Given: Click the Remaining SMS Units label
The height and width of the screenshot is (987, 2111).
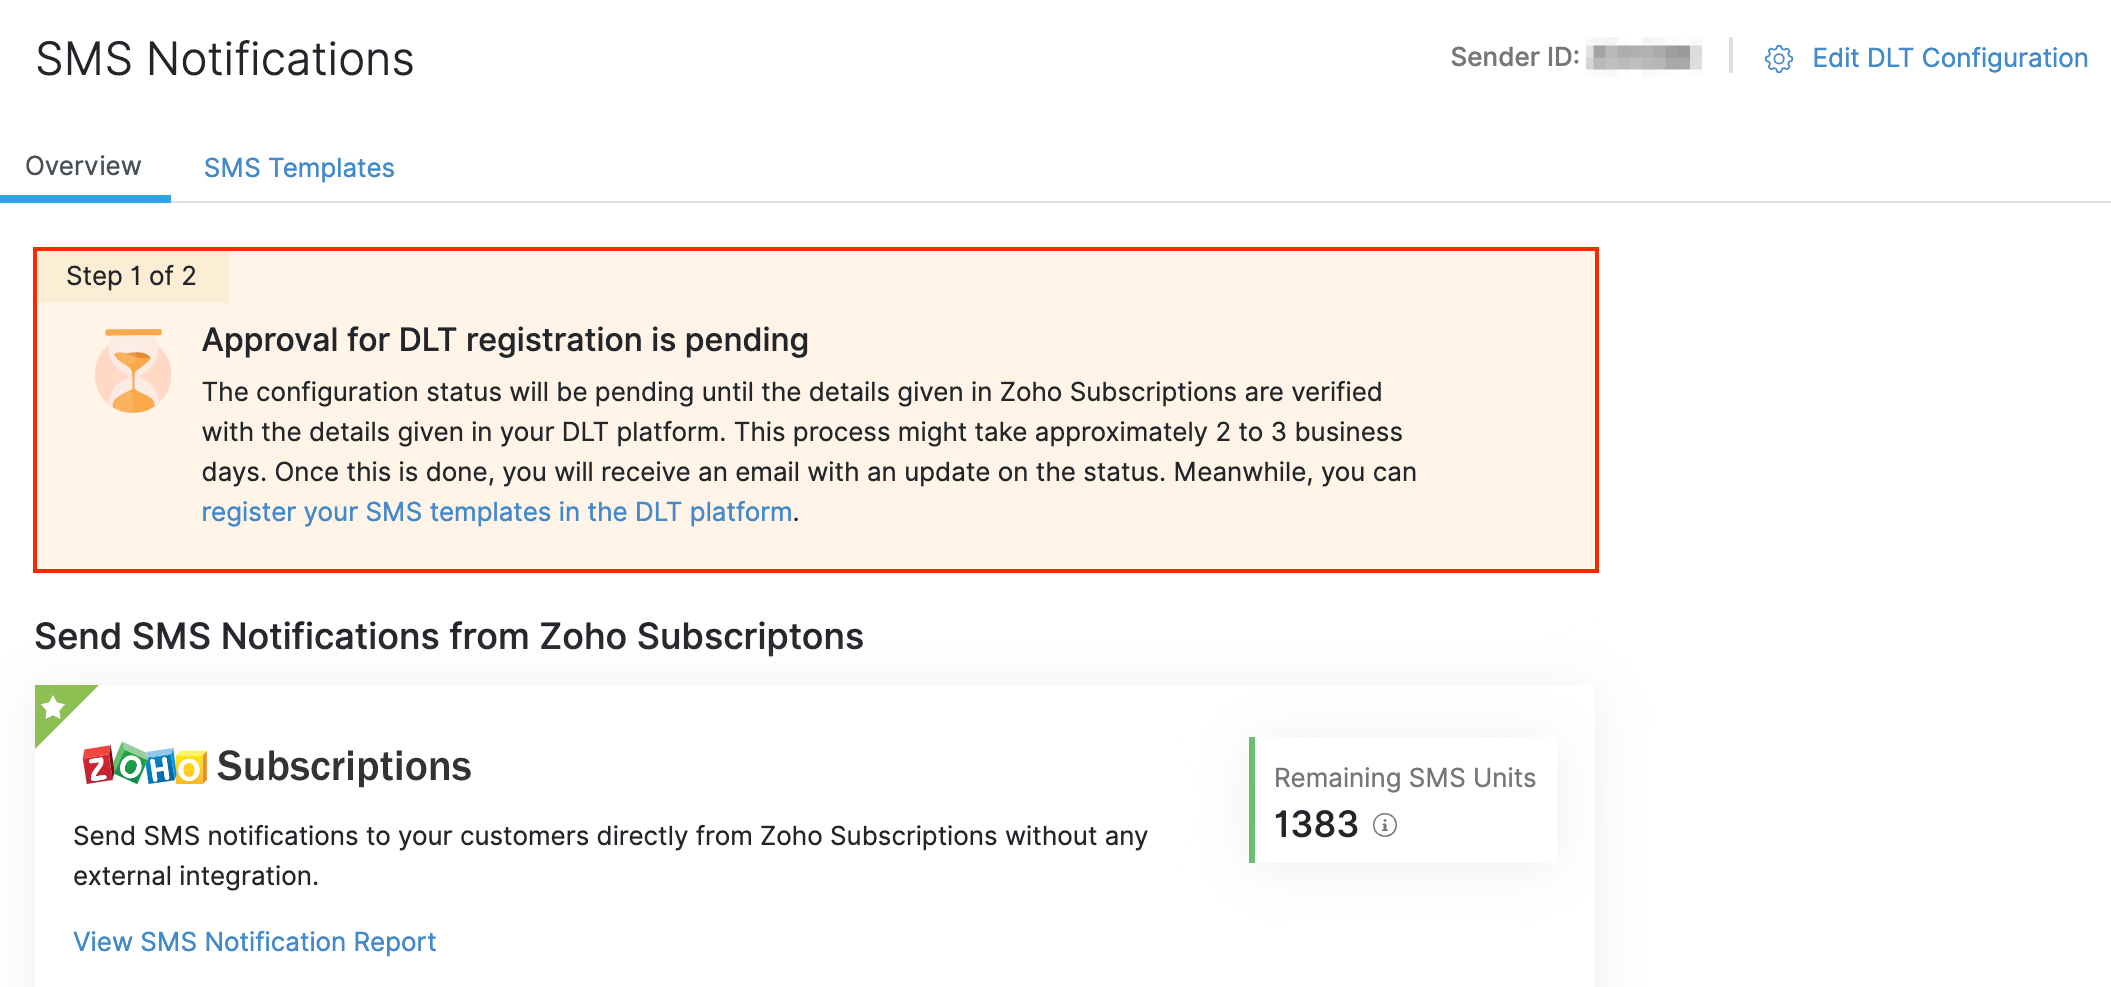Looking at the screenshot, I should coord(1404,778).
